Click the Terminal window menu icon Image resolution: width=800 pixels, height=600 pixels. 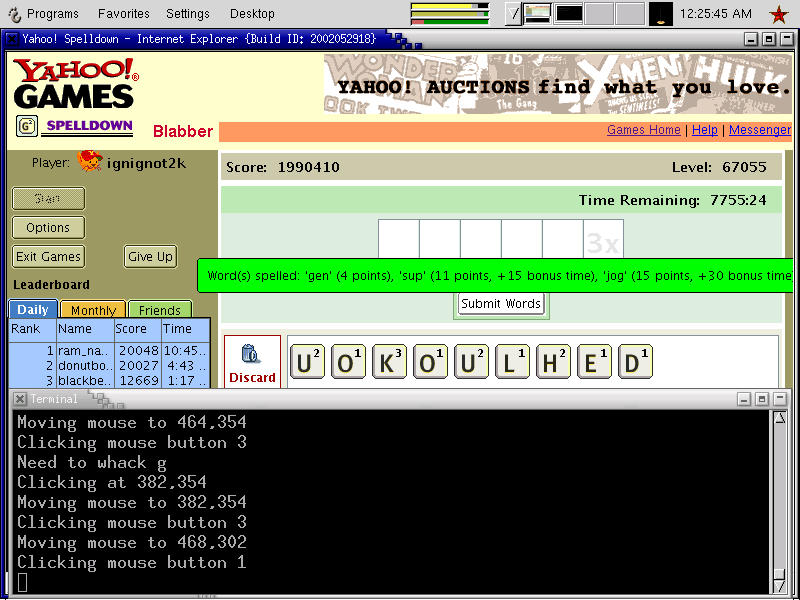point(19,399)
